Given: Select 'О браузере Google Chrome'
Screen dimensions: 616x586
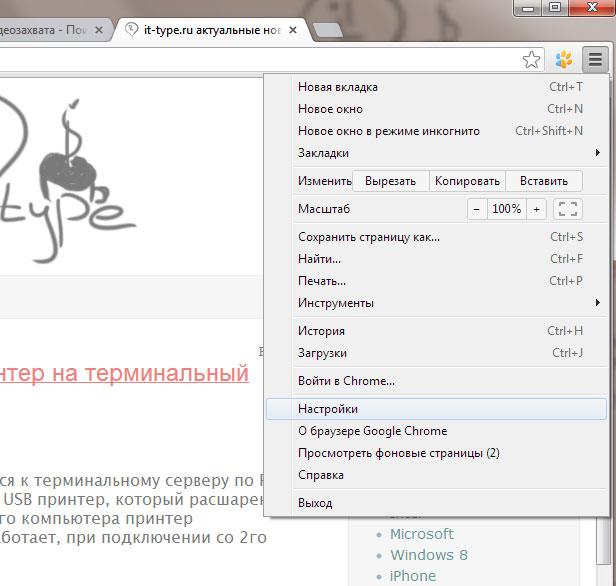Looking at the screenshot, I should point(436,431).
